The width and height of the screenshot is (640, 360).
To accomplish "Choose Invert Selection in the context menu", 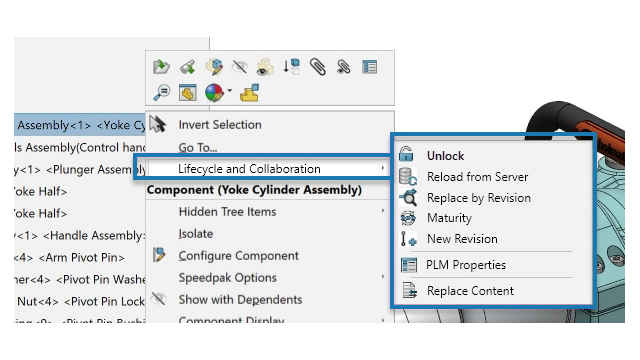I will pyautogui.click(x=220, y=125).
